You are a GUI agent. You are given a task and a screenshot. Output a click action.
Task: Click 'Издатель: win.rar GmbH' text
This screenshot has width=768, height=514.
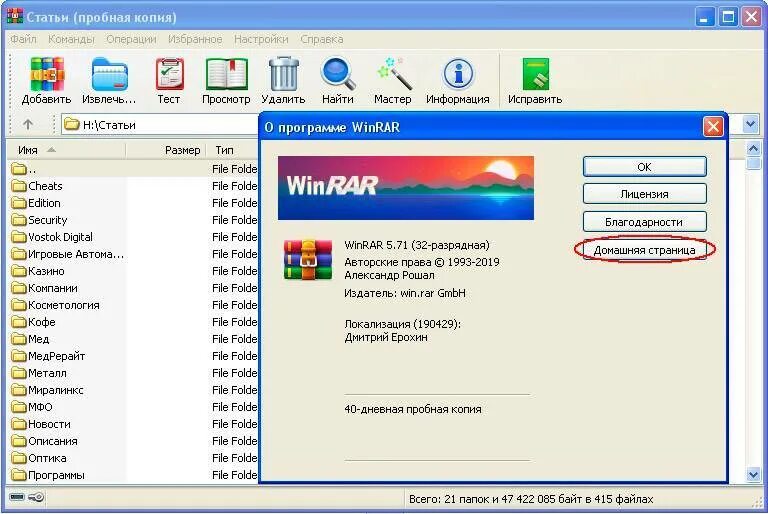[405, 293]
